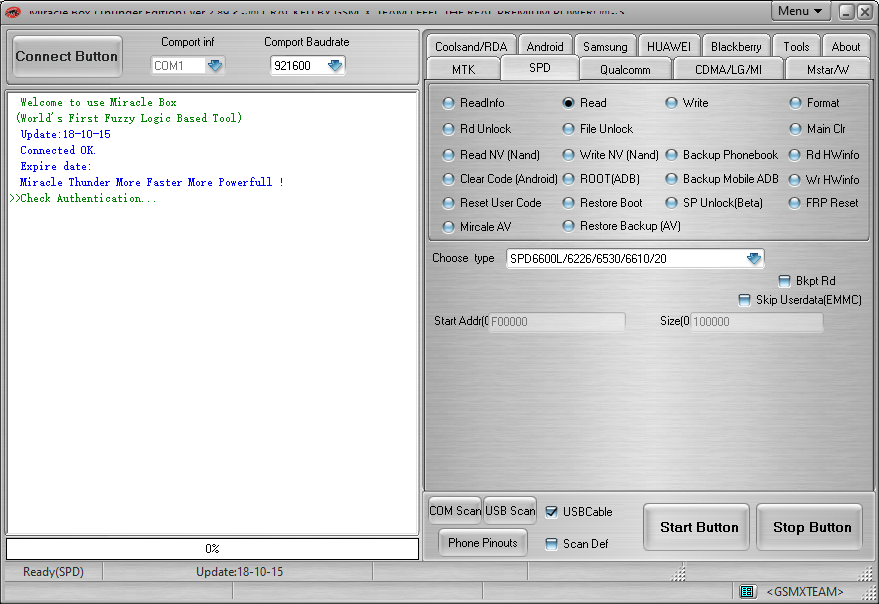Click the Size input field
Viewport: 879px width, 604px height.
(x=757, y=322)
